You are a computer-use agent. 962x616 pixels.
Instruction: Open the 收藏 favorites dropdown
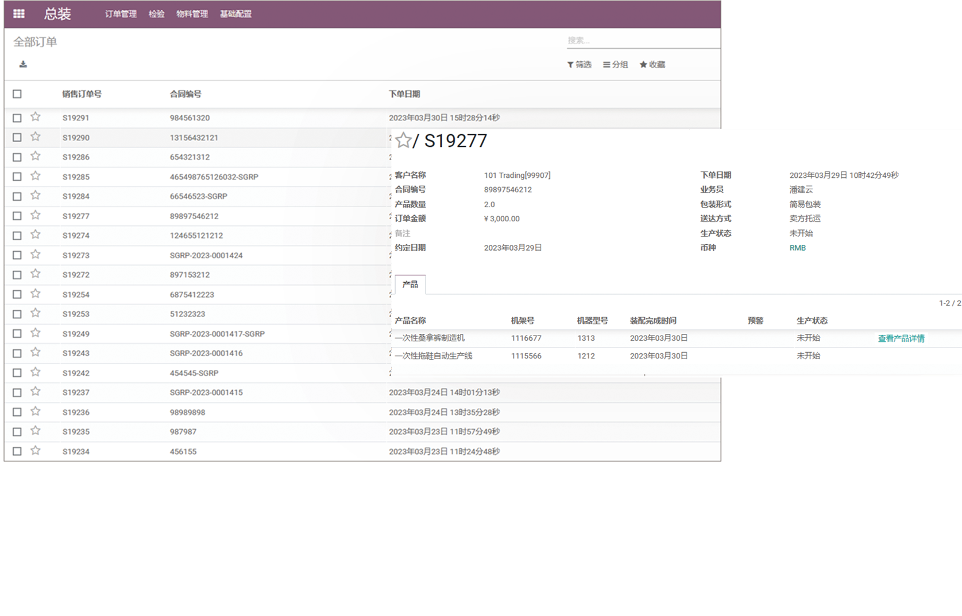pos(652,65)
